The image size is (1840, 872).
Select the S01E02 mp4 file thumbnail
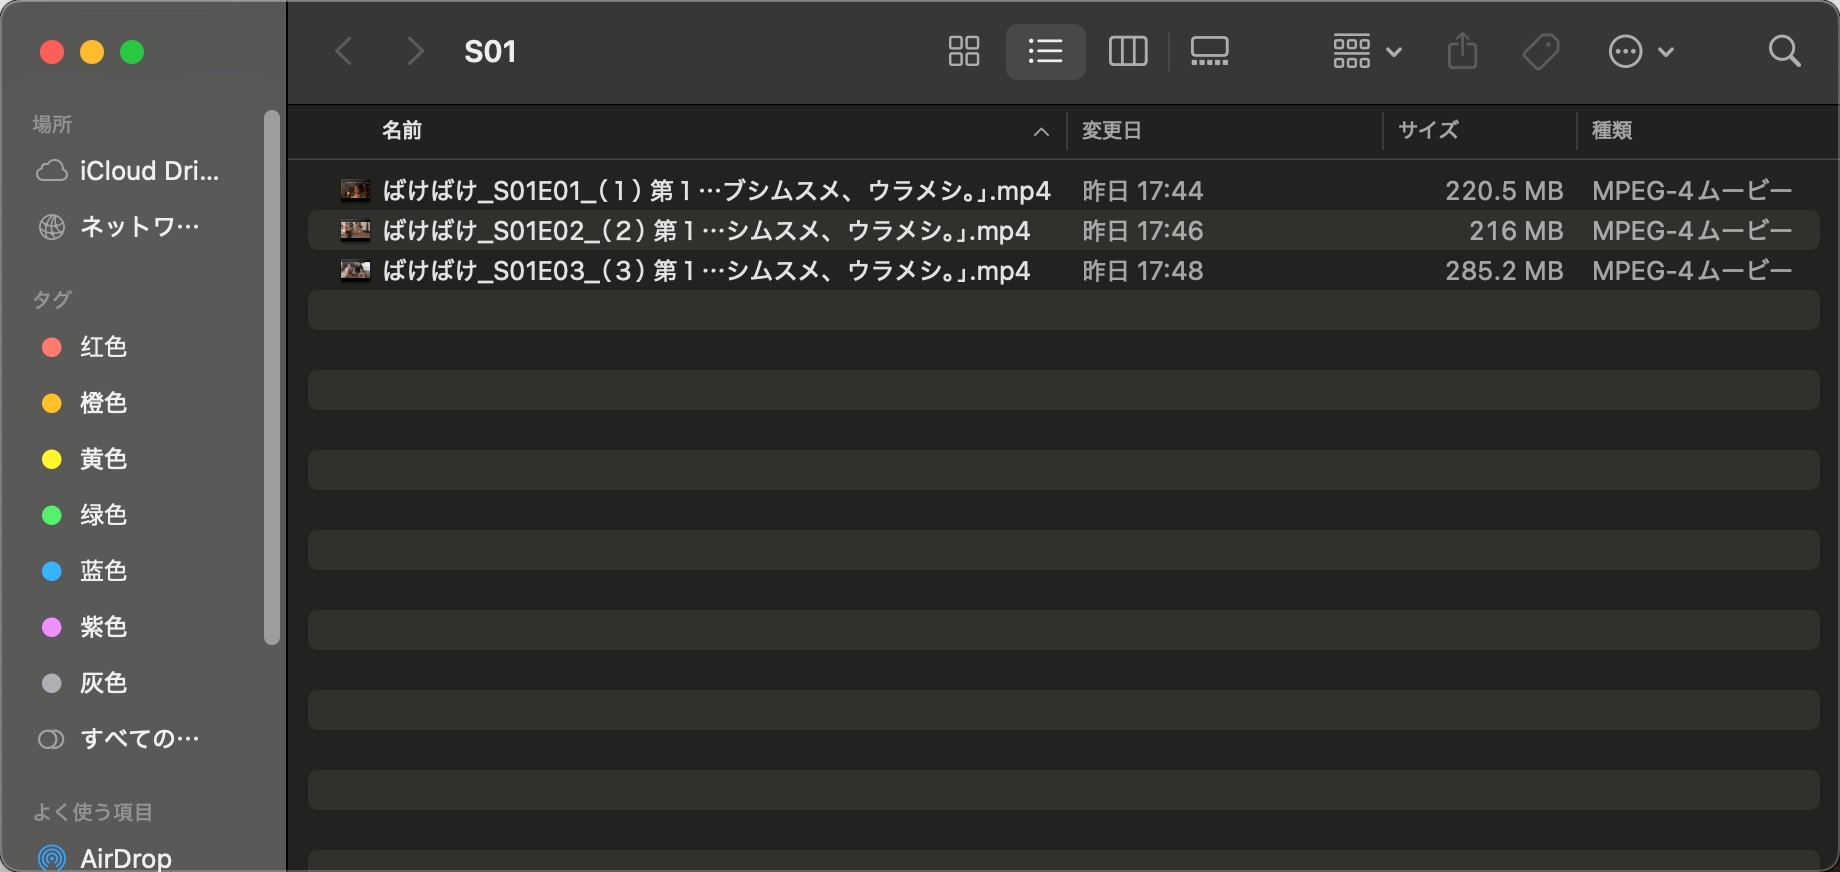tap(355, 231)
